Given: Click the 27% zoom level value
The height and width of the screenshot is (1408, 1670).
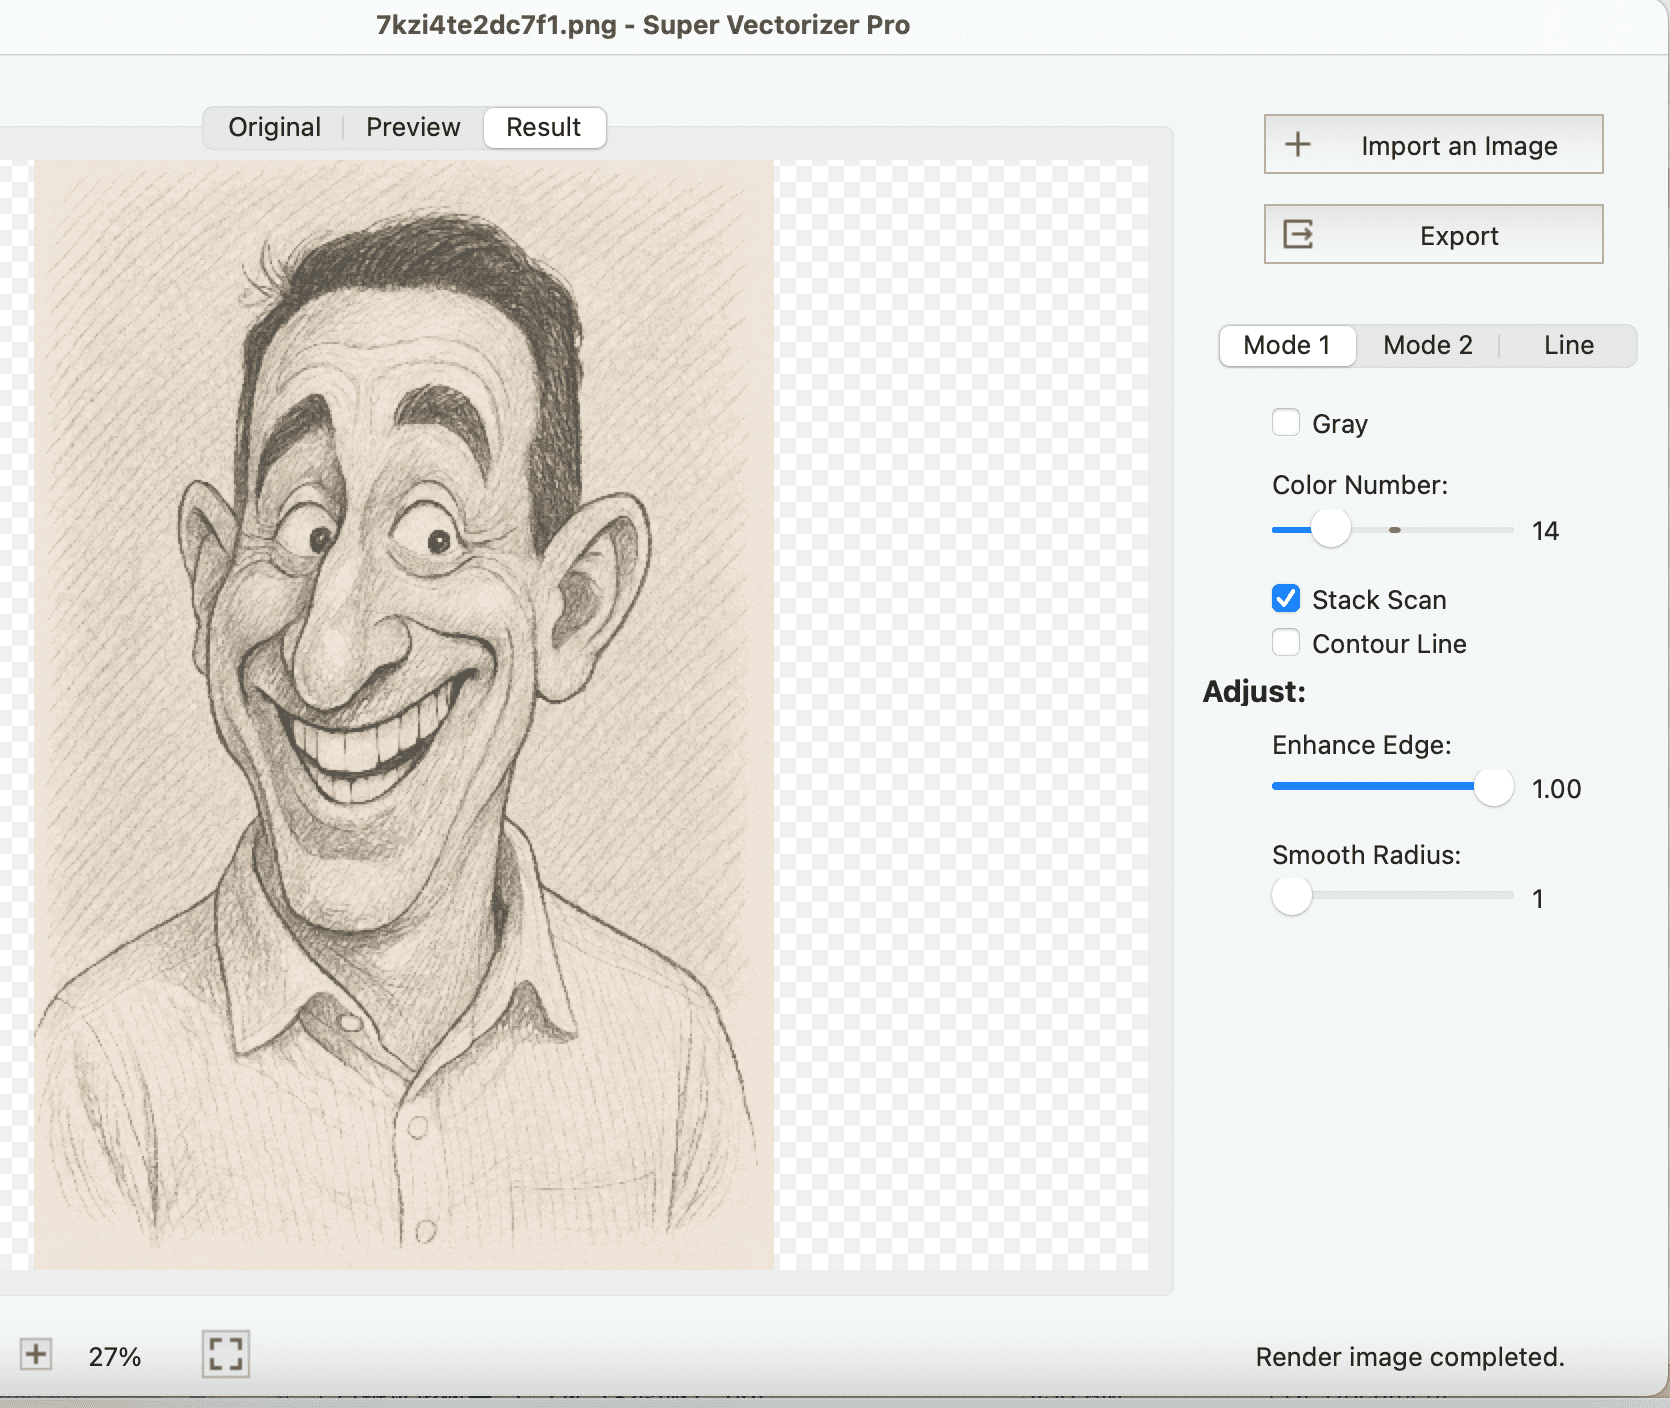Looking at the screenshot, I should (x=115, y=1357).
